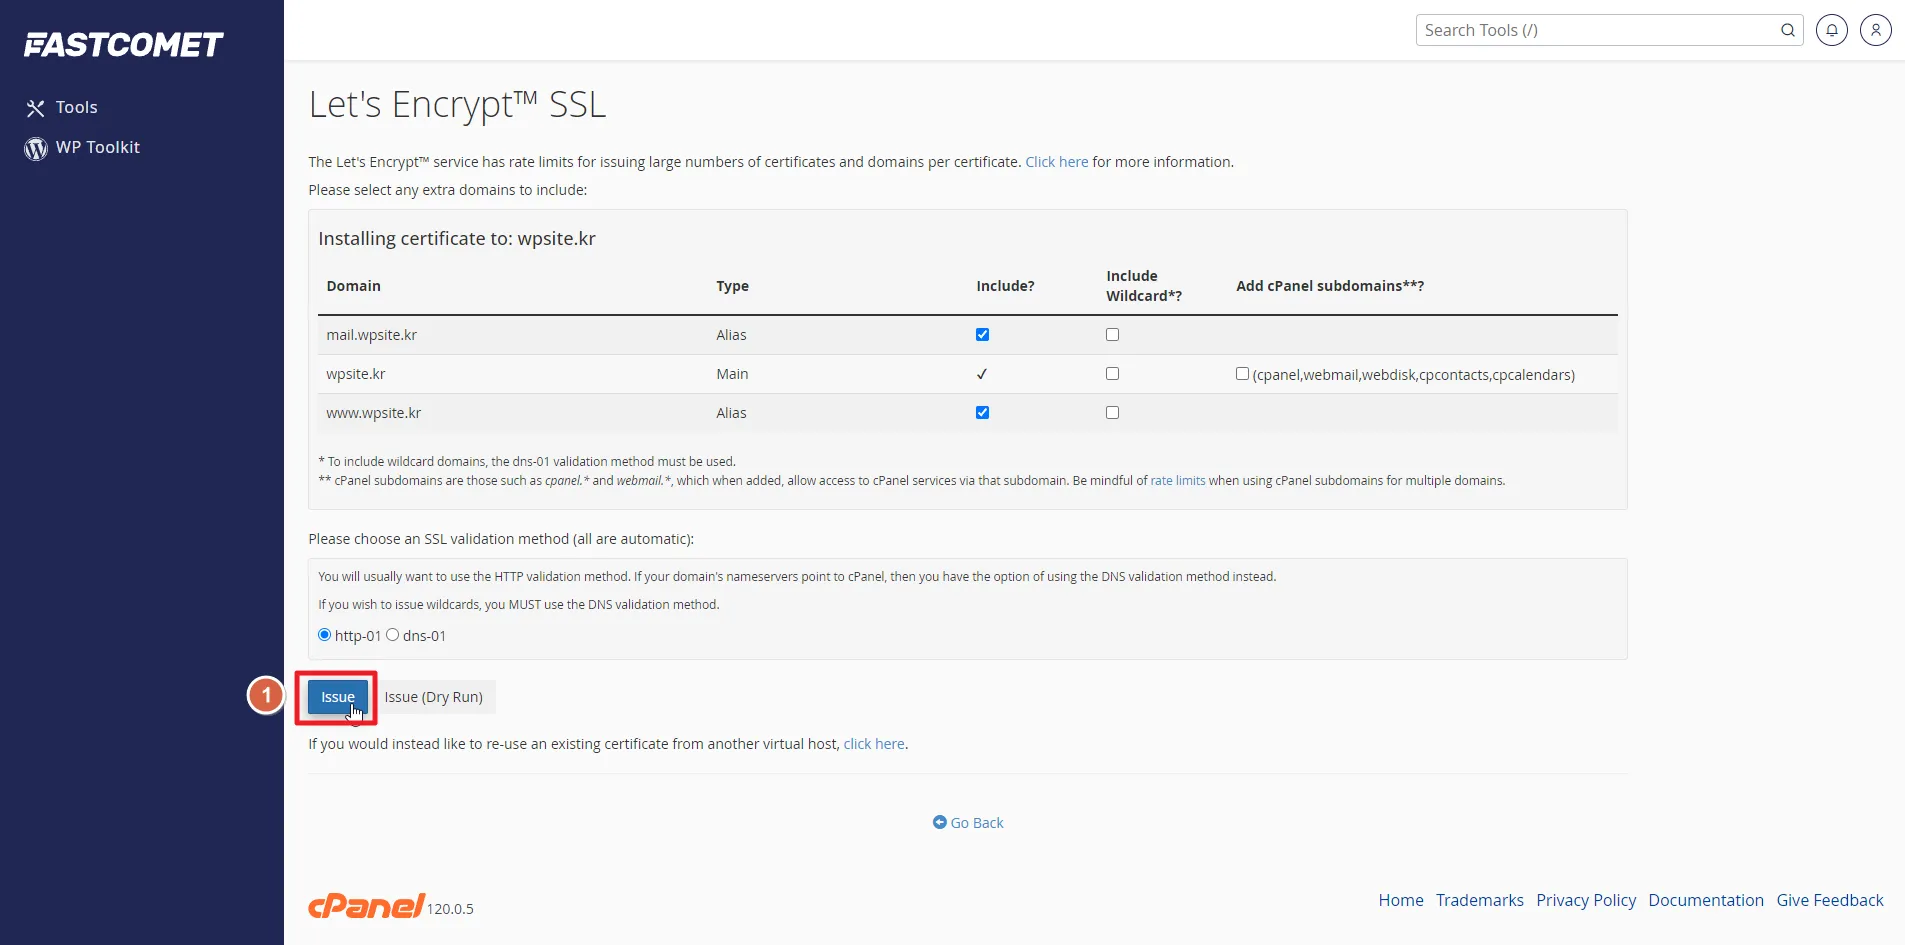Click the Include? column header

coord(1005,286)
